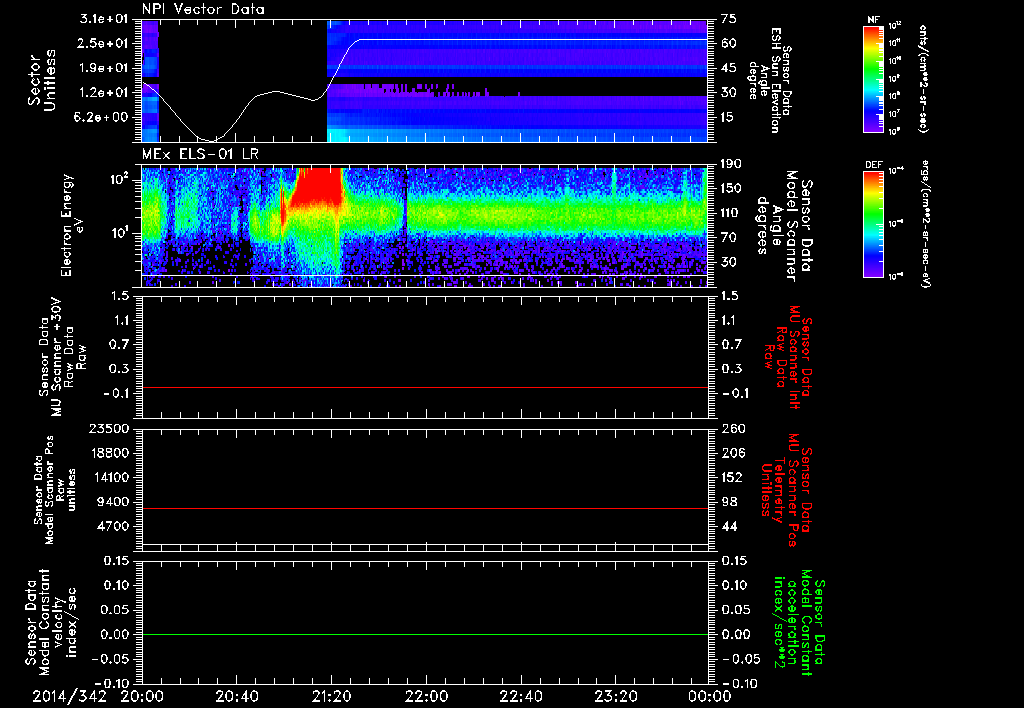Click the '22:00' time axis label
Viewport: 1024px width, 708px height.
(x=426, y=696)
